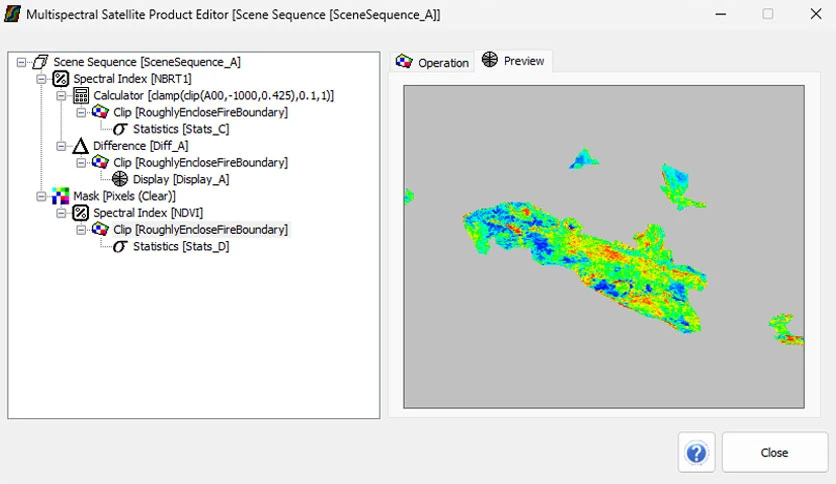Collapse the Spectral Index NDVI node
The image size is (836, 484).
pos(61,213)
